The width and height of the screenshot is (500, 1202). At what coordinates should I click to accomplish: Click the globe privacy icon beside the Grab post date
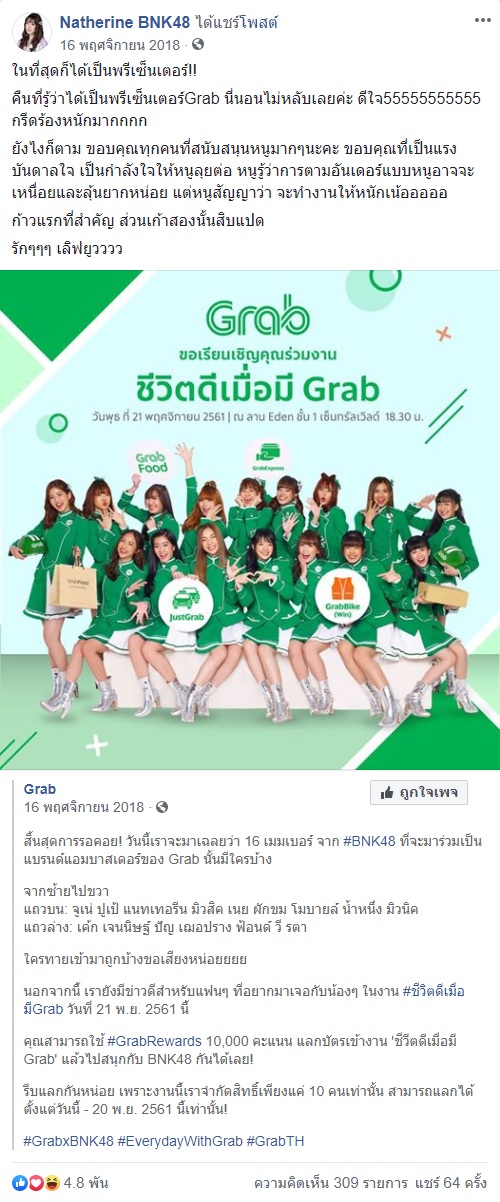[x=162, y=807]
